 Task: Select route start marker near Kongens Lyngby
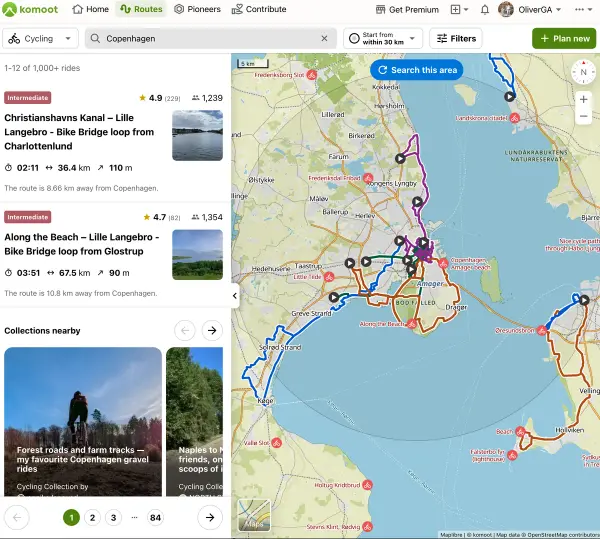[x=417, y=202]
